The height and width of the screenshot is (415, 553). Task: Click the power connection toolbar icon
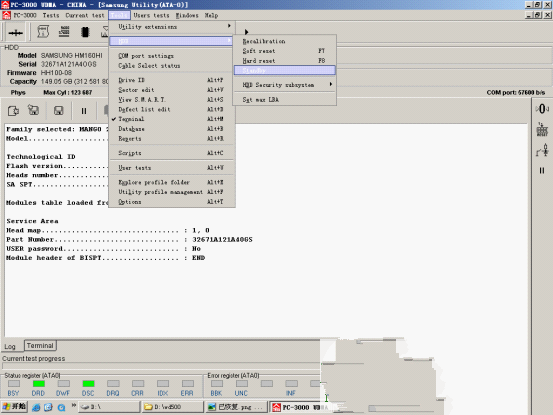pyautogui.click(x=16, y=32)
